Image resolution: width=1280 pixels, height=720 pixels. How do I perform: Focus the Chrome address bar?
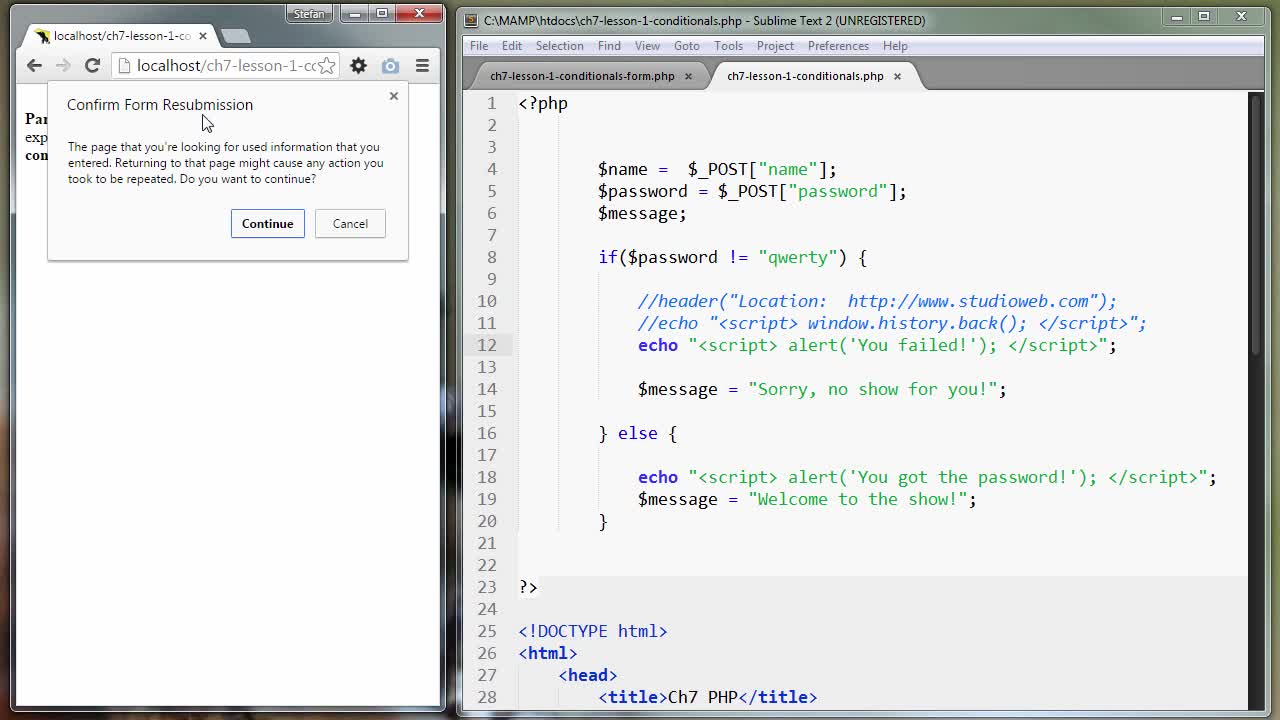(227, 66)
